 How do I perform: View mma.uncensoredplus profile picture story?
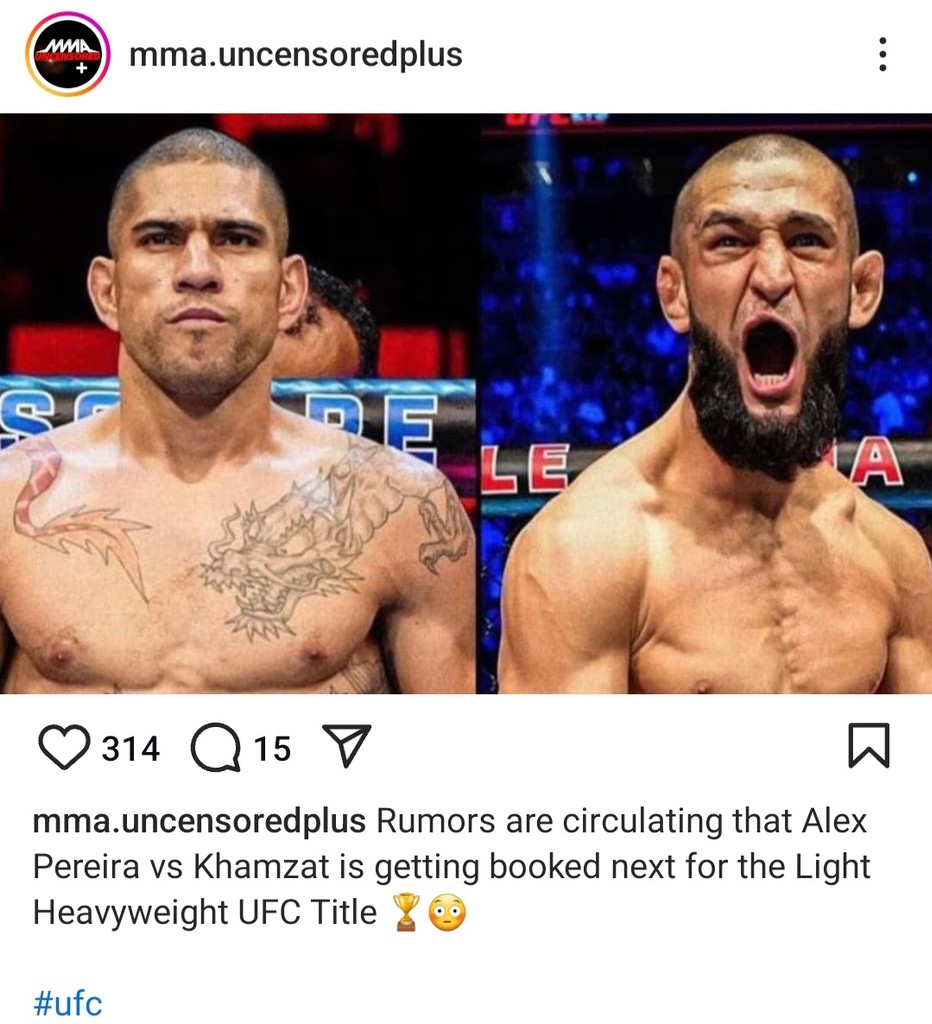pyautogui.click(x=68, y=54)
